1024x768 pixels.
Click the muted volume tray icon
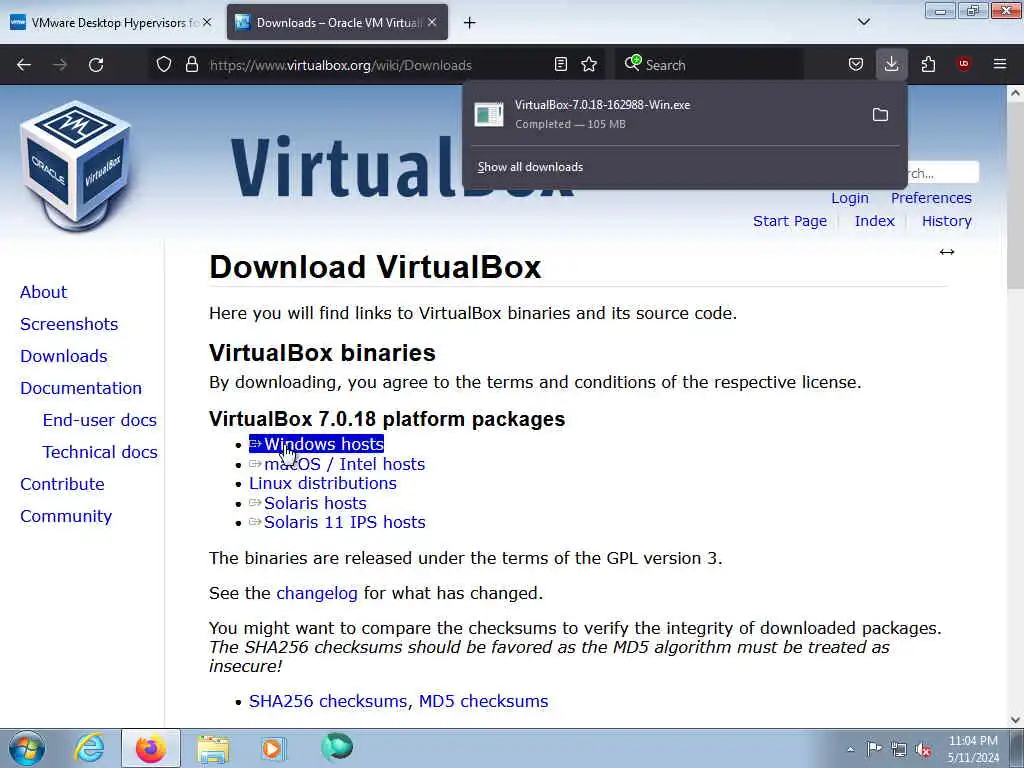923,749
